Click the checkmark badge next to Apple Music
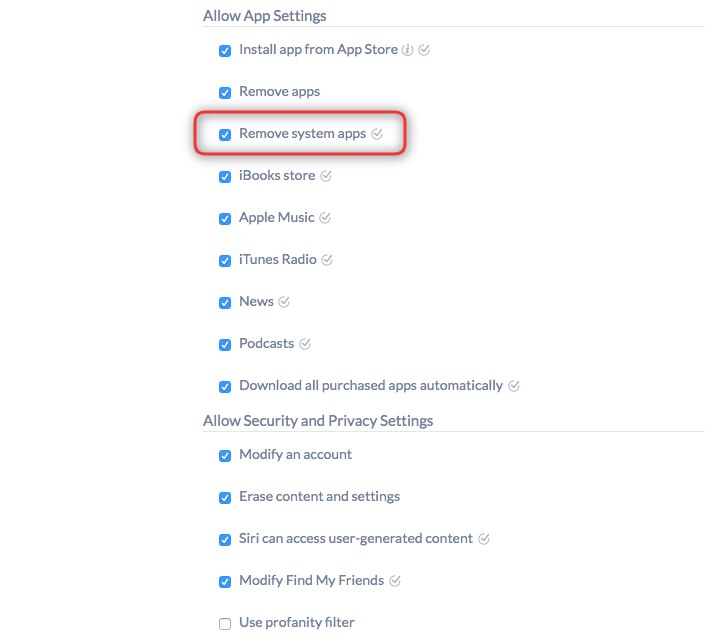This screenshot has height=640, width=705. click(x=325, y=218)
